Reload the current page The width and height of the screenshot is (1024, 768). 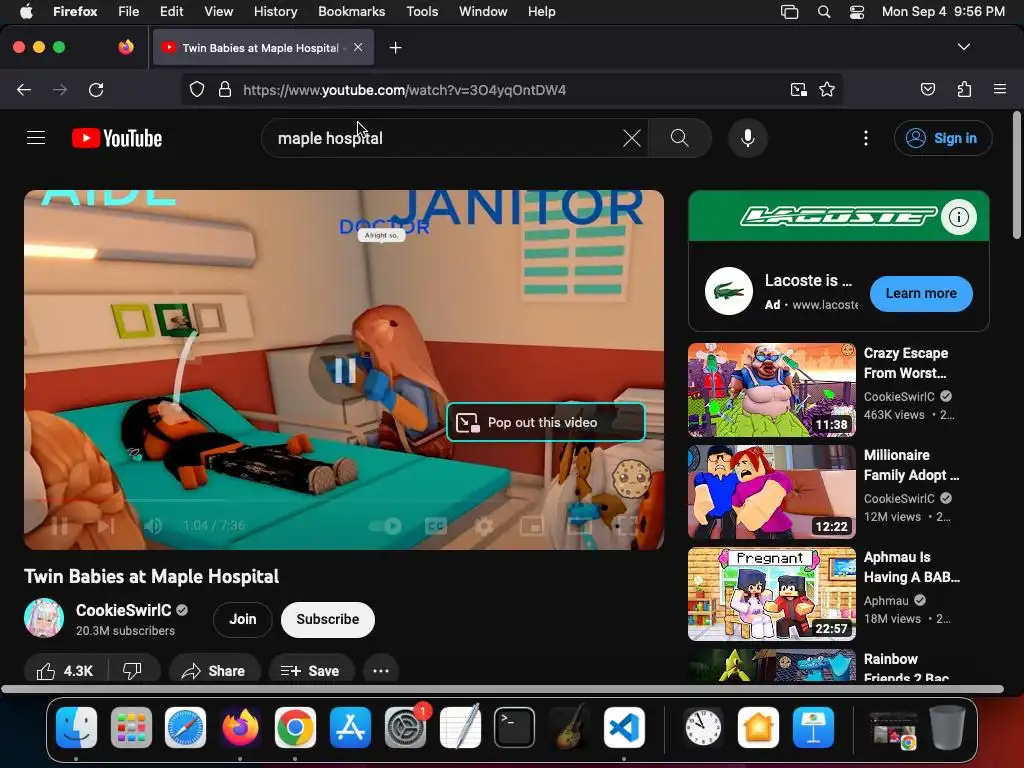[x=96, y=90]
